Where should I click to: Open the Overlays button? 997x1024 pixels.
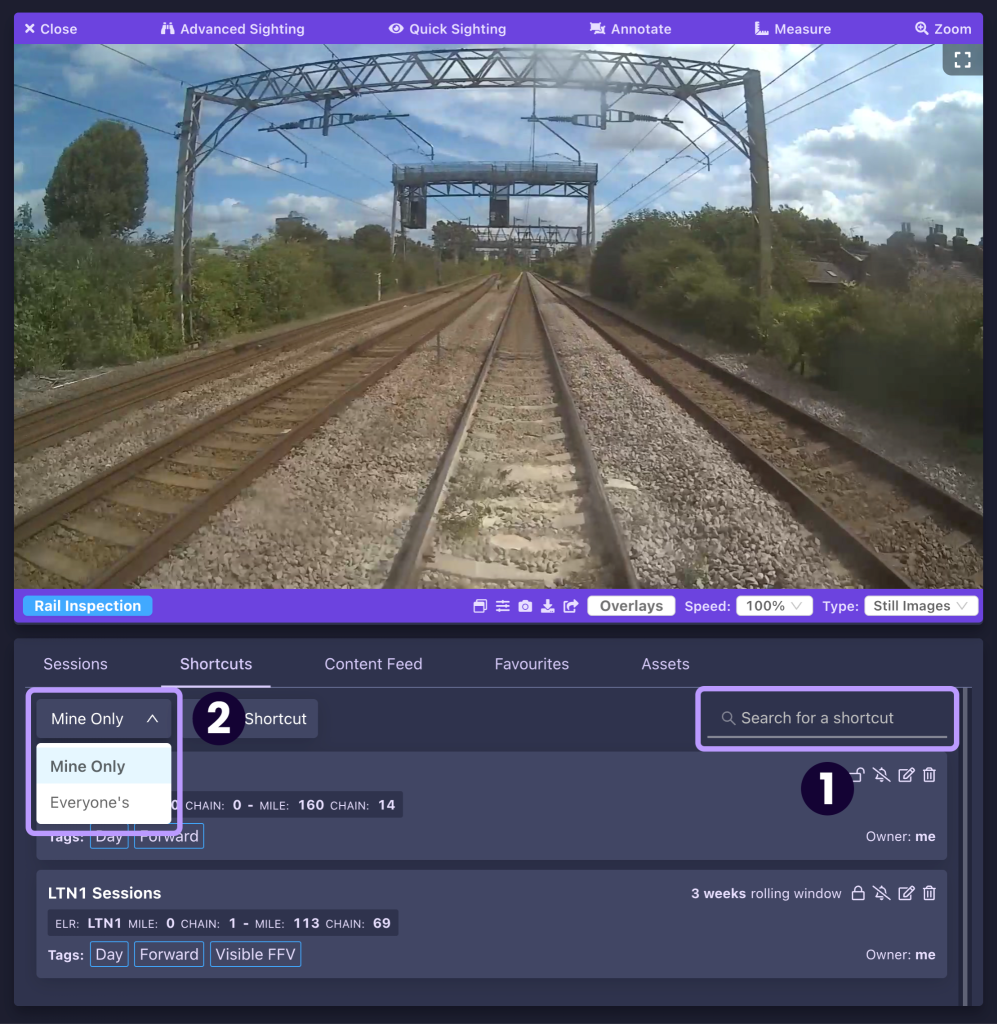coord(631,606)
